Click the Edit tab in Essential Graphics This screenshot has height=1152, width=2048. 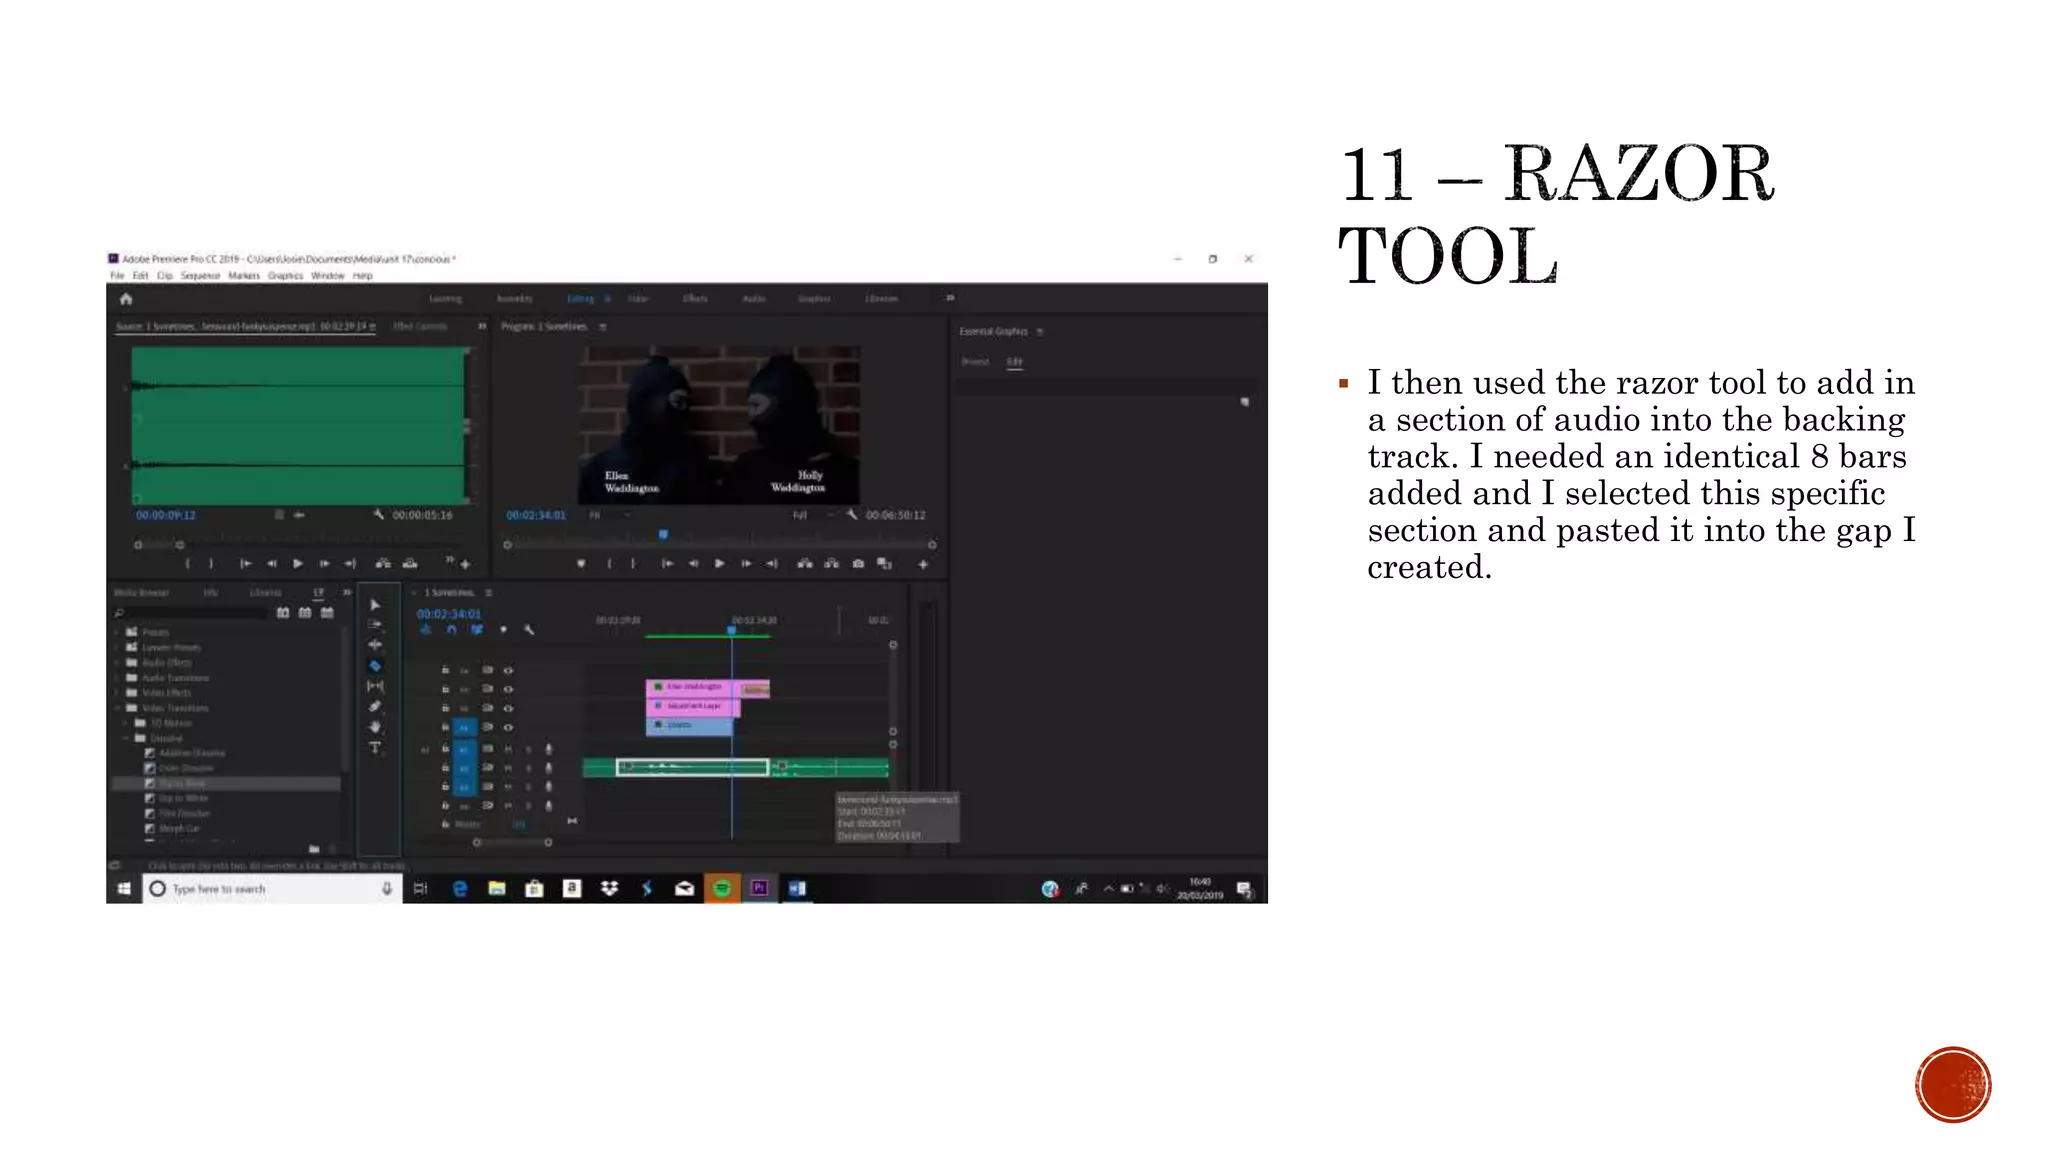[x=1014, y=362]
